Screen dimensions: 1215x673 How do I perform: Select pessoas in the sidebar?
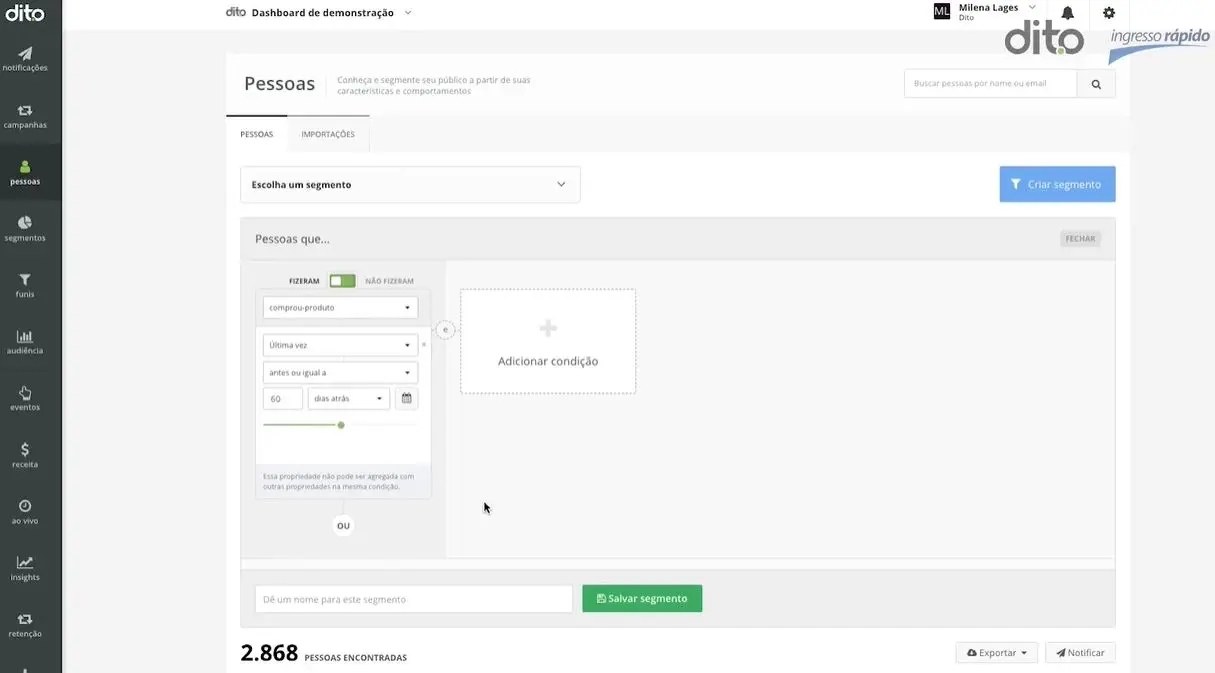tap(25, 173)
